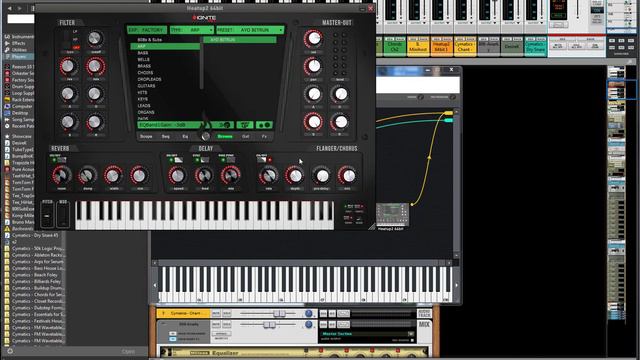Click the Reverb room knob
The width and height of the screenshot is (640, 360).
(x=61, y=176)
